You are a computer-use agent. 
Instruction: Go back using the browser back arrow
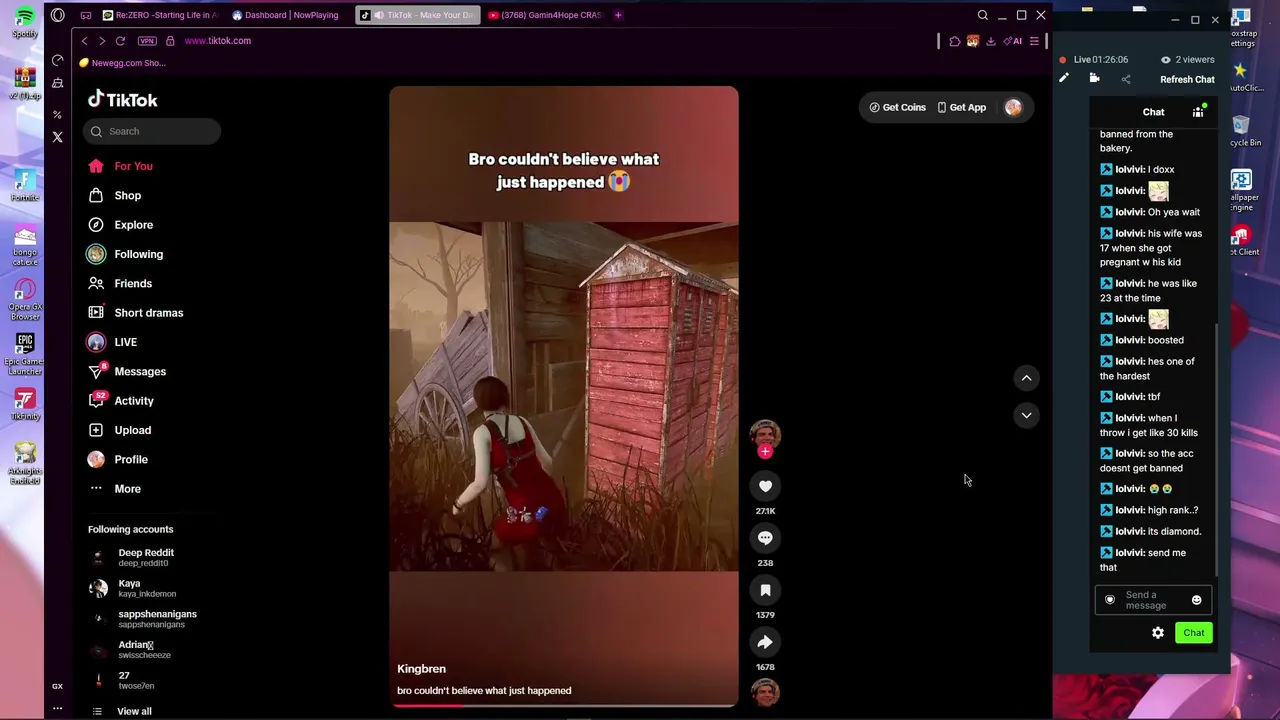pyautogui.click(x=84, y=41)
